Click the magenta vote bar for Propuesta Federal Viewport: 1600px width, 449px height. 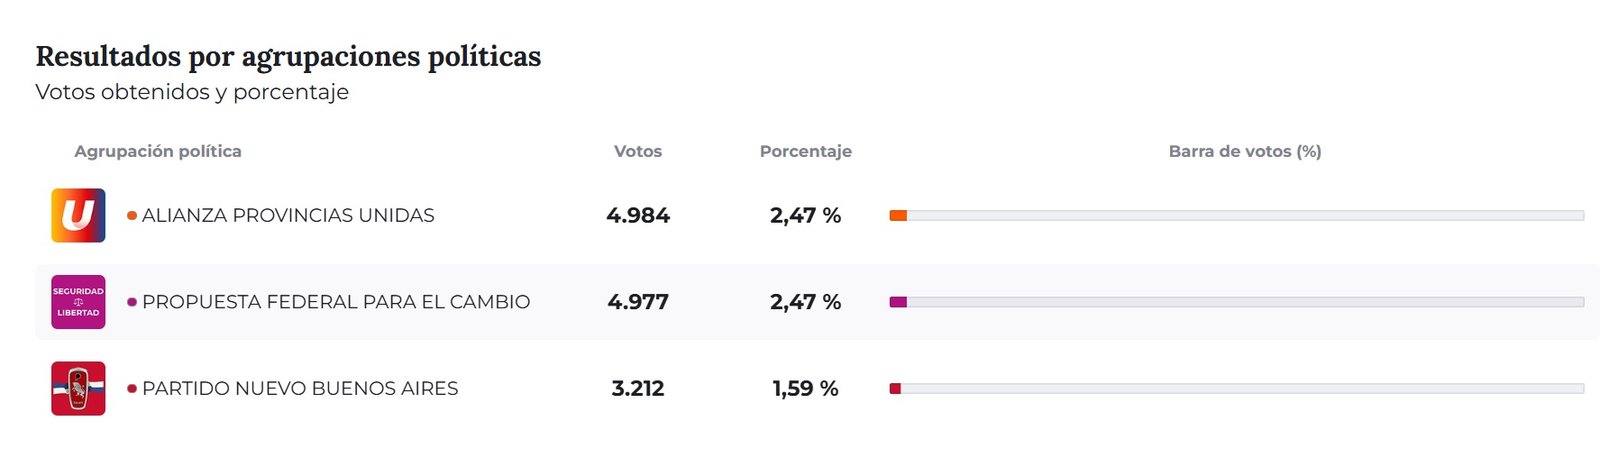(x=898, y=302)
